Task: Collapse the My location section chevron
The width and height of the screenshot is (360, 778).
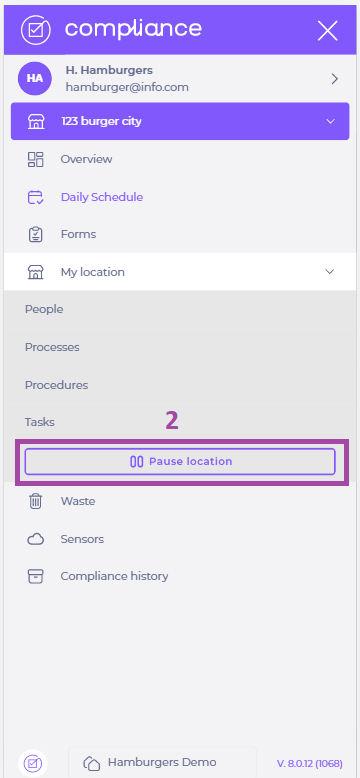Action: coord(330,272)
